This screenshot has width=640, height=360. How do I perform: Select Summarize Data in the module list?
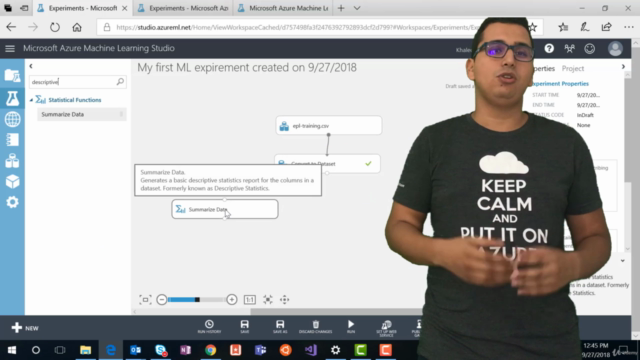[x=81, y=115]
